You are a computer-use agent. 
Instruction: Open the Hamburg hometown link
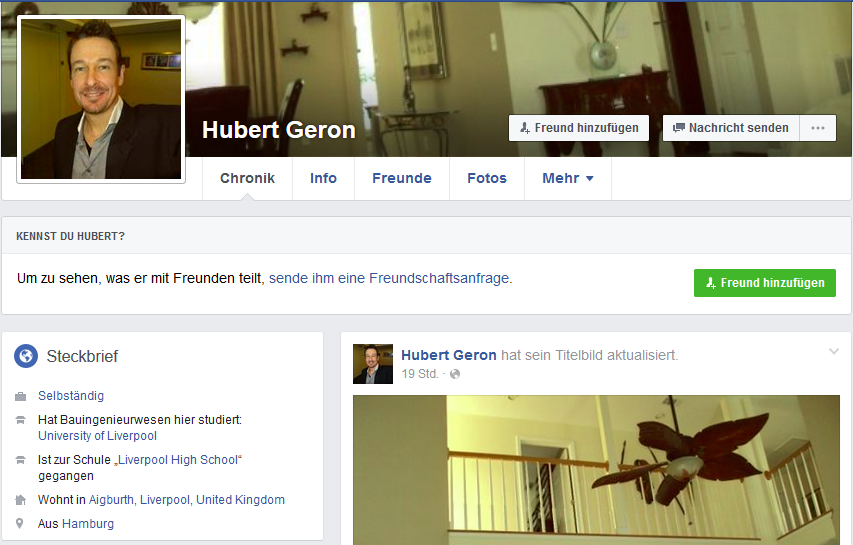pyautogui.click(x=88, y=524)
